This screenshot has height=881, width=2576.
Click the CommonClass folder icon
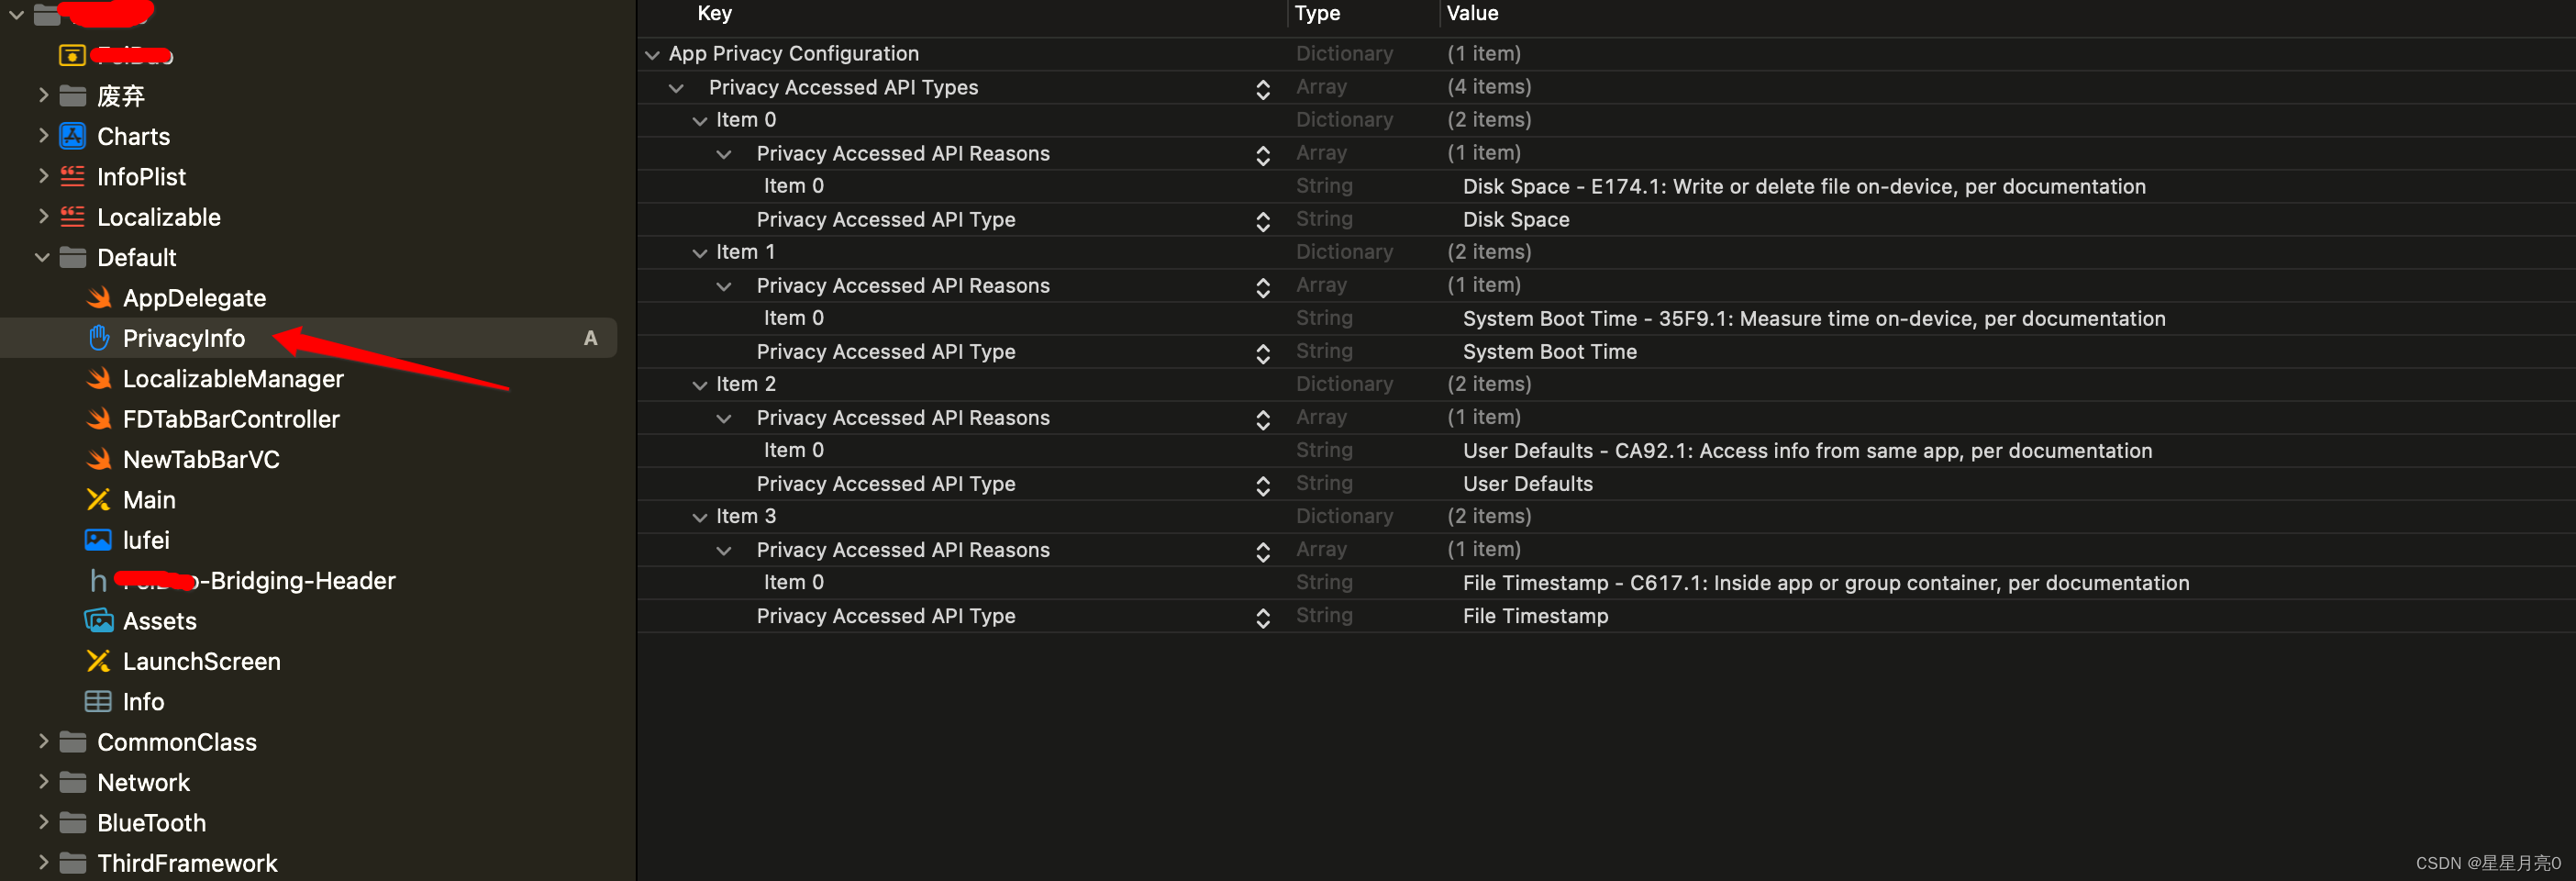click(x=72, y=742)
